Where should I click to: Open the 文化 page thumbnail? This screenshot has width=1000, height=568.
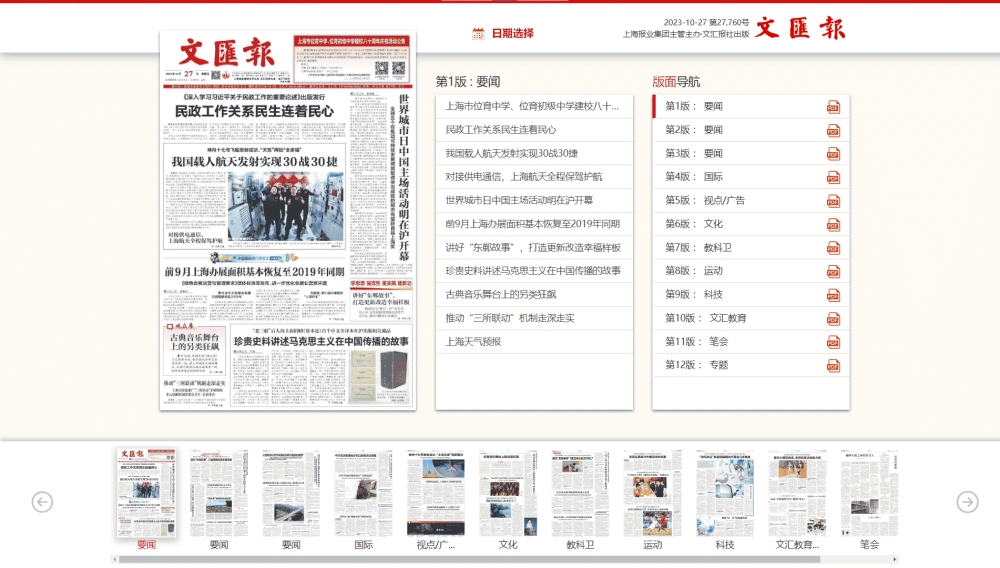508,492
